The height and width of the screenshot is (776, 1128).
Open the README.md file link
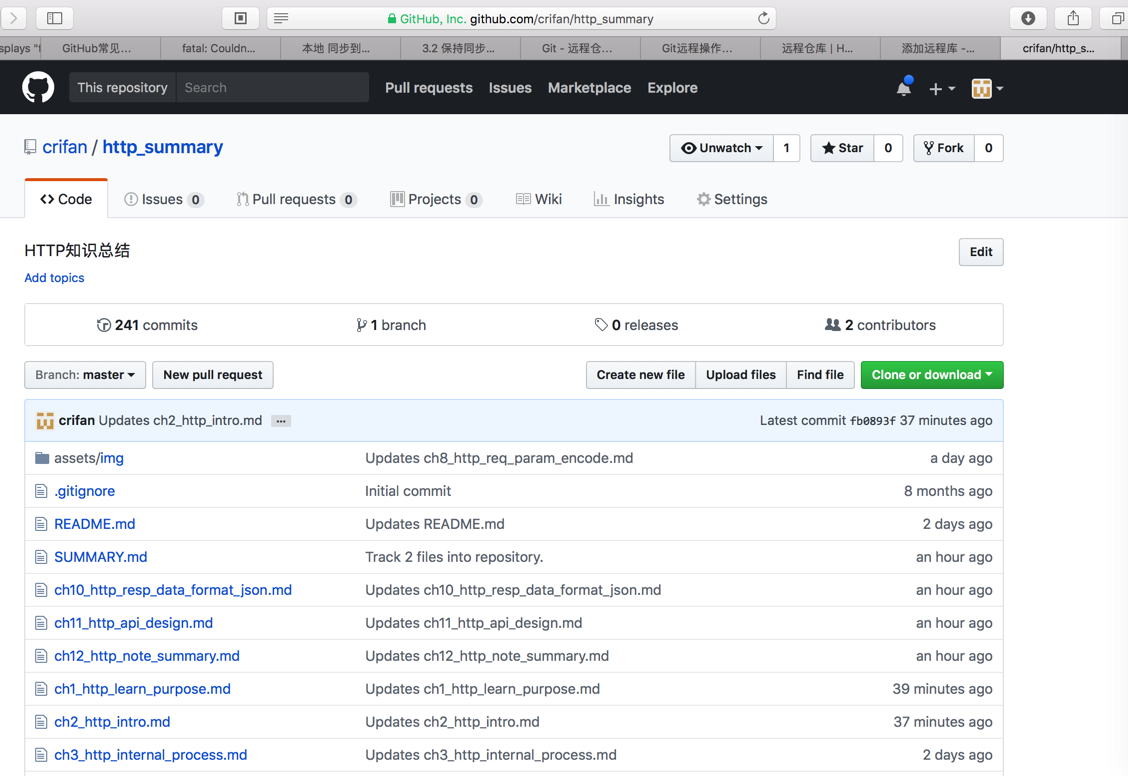click(x=94, y=524)
